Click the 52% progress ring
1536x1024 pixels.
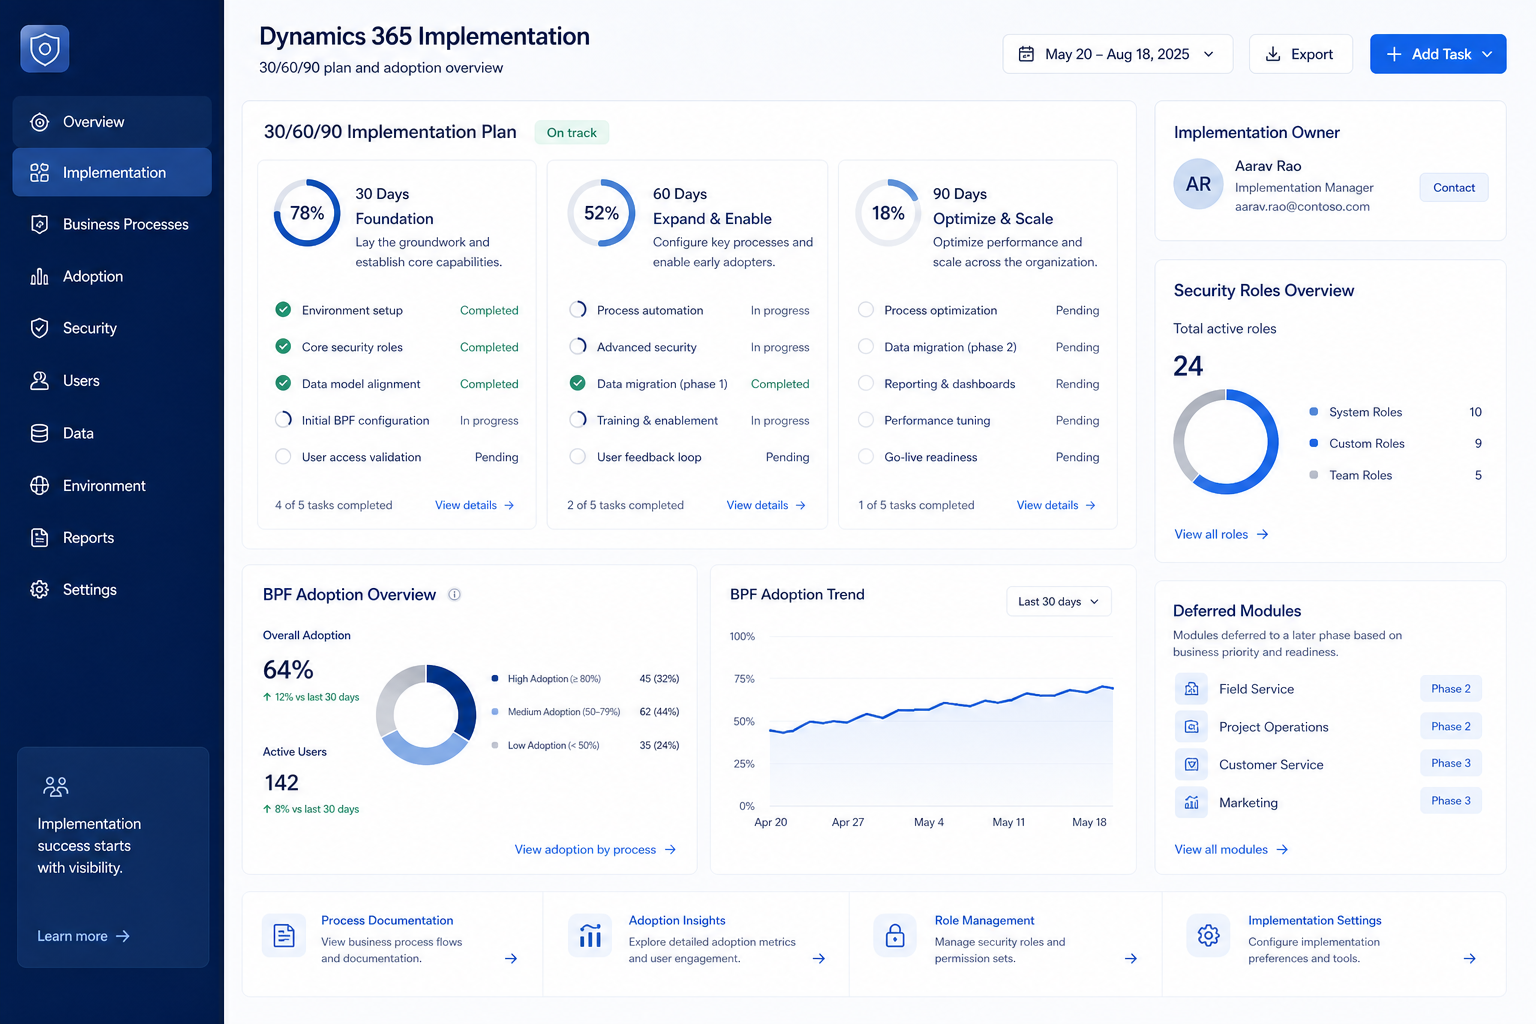click(601, 213)
